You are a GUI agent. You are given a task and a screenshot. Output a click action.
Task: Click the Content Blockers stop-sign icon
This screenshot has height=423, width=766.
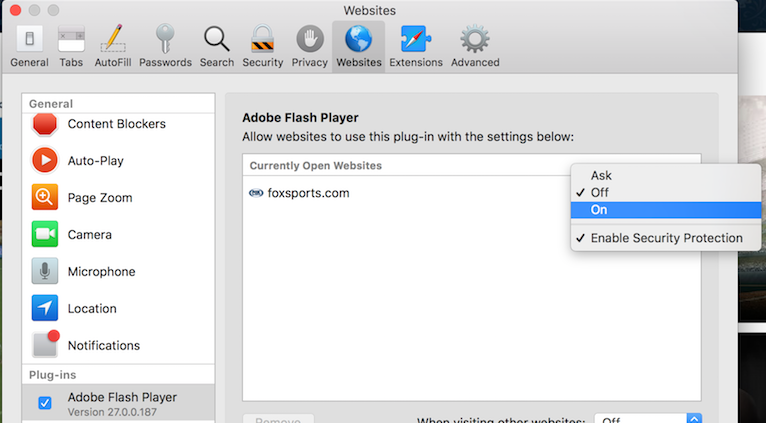click(45, 124)
